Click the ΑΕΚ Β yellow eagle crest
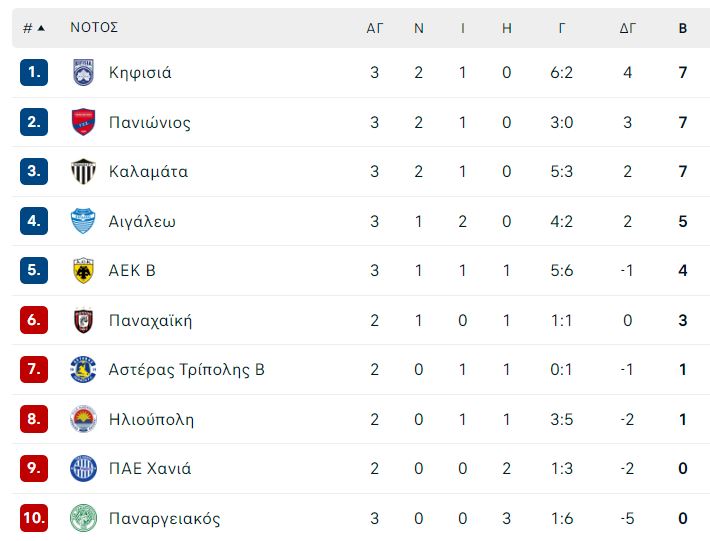This screenshot has width=710, height=541. (x=83, y=270)
